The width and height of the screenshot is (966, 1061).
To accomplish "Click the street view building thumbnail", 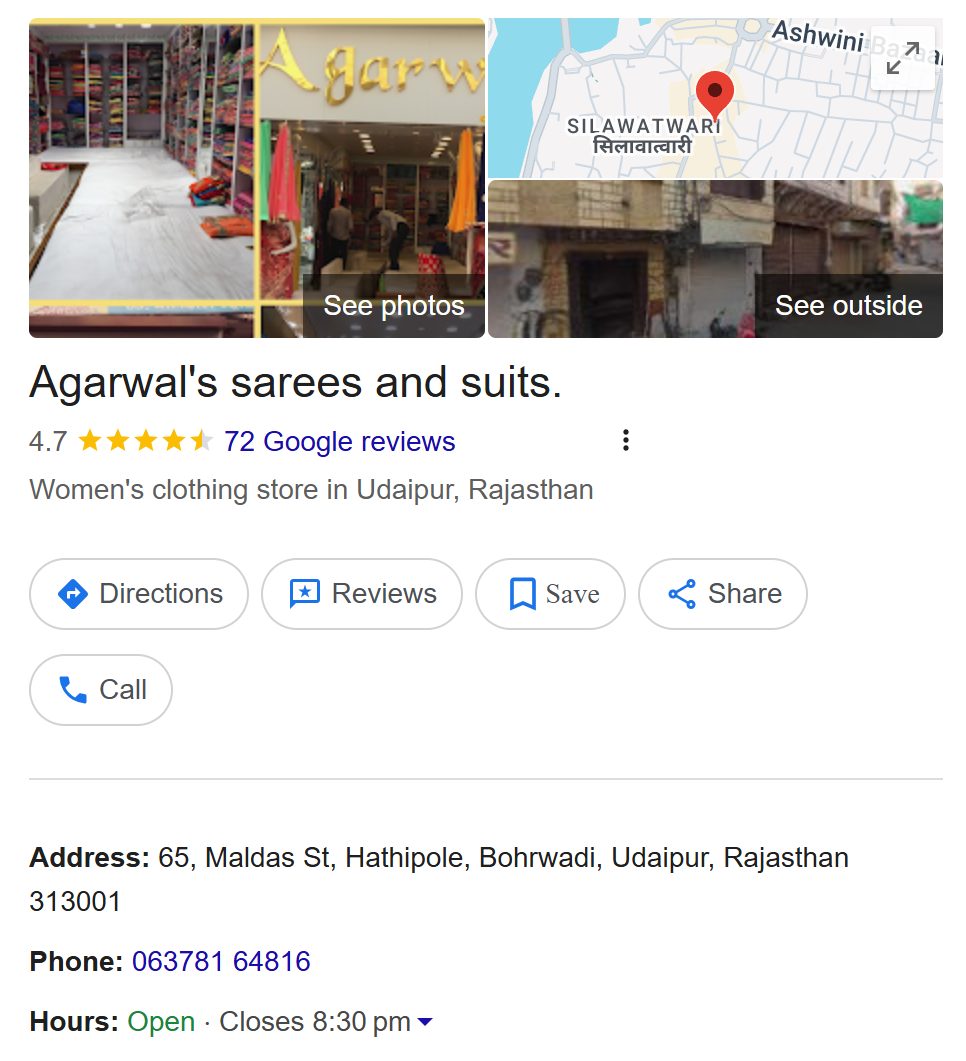I will click(x=715, y=259).
